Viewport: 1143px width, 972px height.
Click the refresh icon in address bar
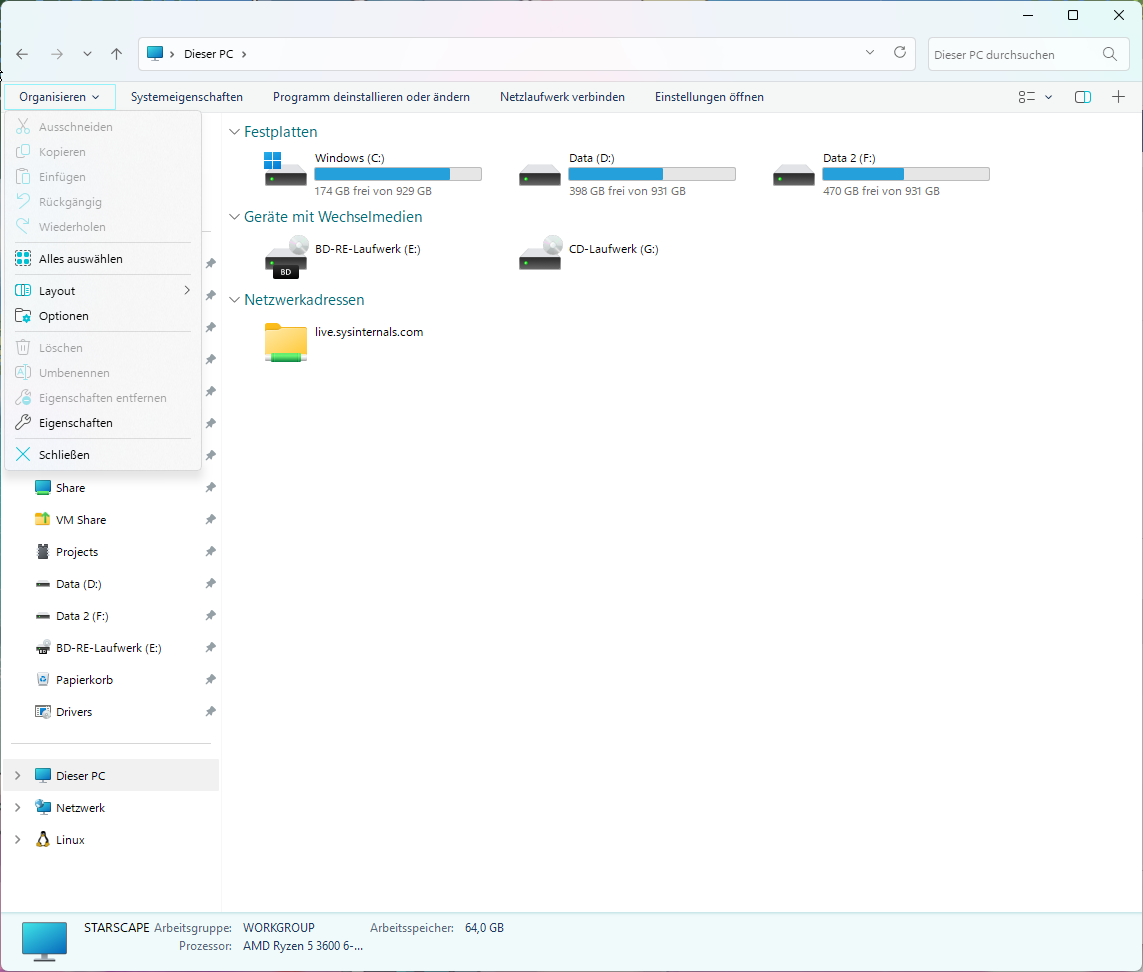point(899,53)
